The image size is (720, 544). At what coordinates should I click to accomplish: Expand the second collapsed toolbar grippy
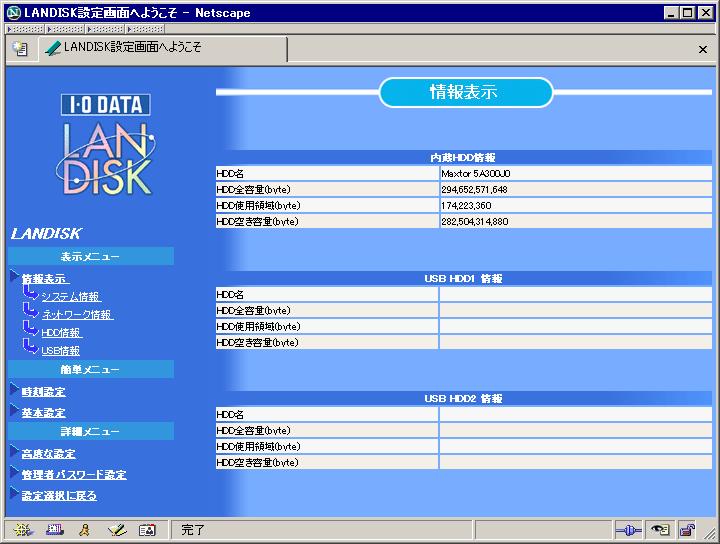(65, 29)
